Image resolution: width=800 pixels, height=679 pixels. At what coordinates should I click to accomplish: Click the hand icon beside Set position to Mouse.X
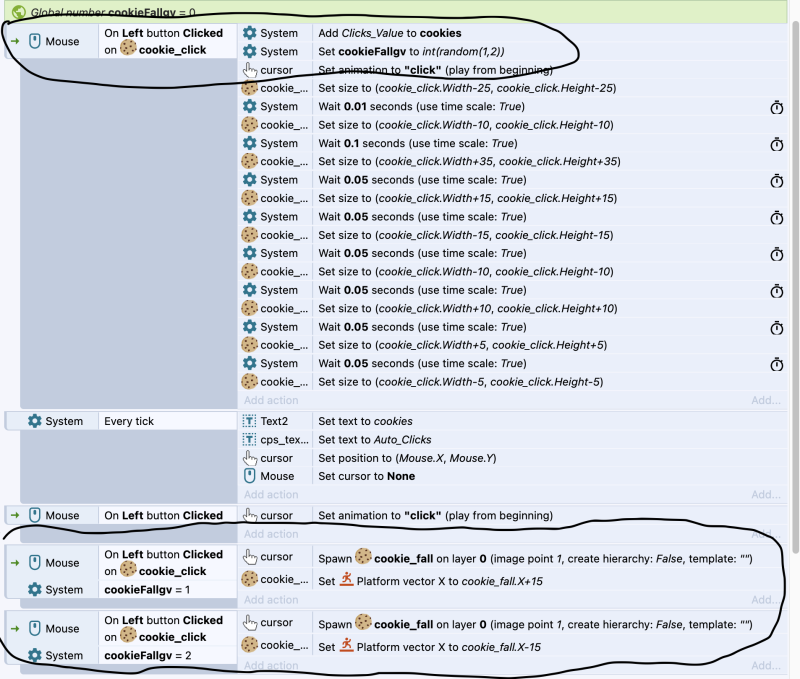tap(250, 459)
